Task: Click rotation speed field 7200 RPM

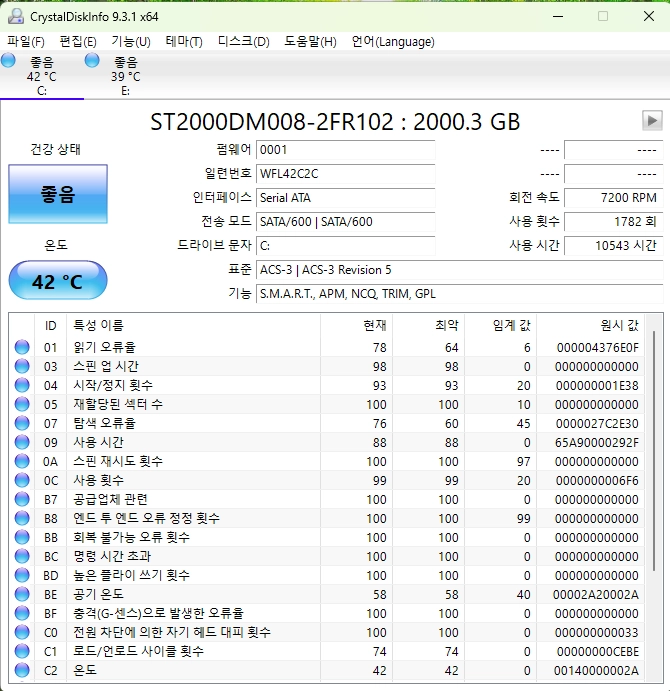Action: 614,197
